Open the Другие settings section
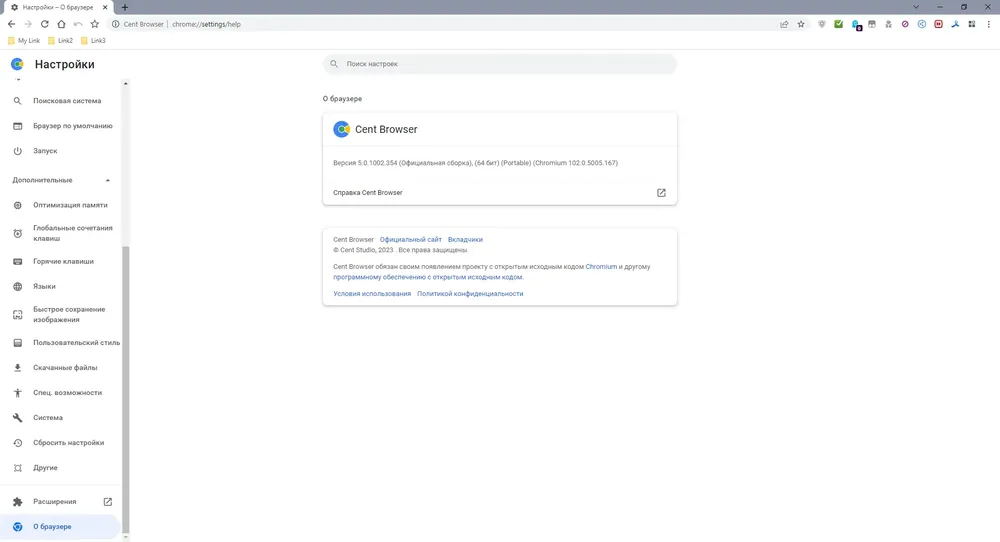1000x542 pixels. click(61, 468)
